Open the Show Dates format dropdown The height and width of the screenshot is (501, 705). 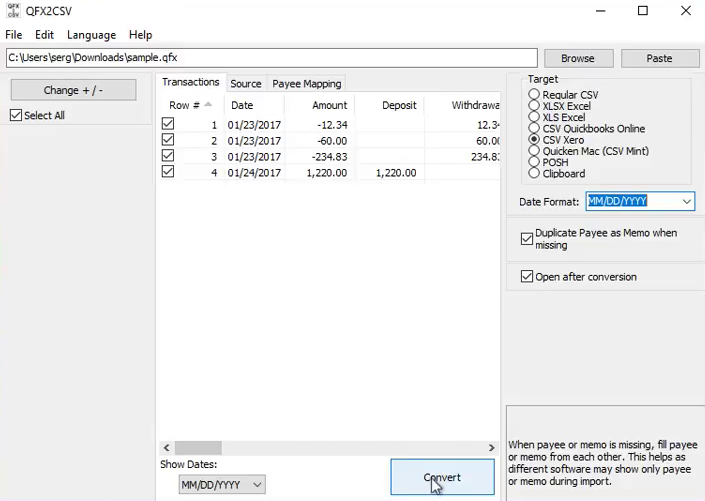222,484
